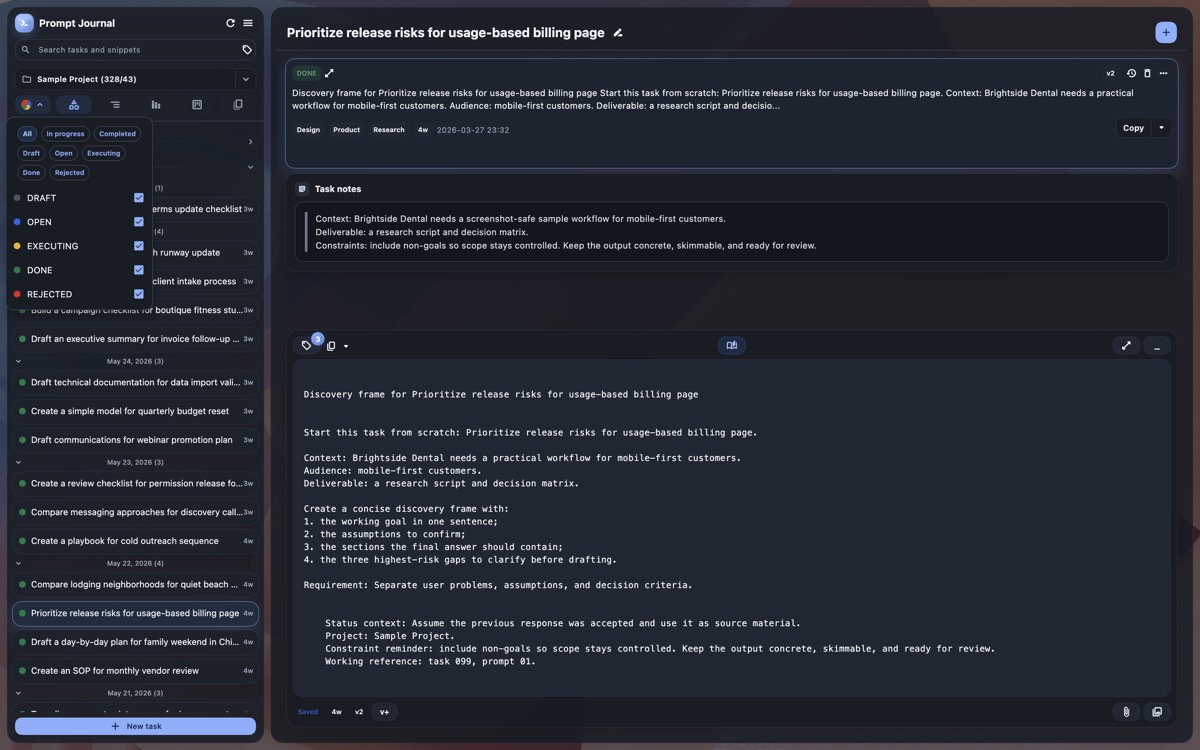This screenshot has height=750, width=1200.
Task: Select the Draft filter chip
Action: (x=31, y=153)
